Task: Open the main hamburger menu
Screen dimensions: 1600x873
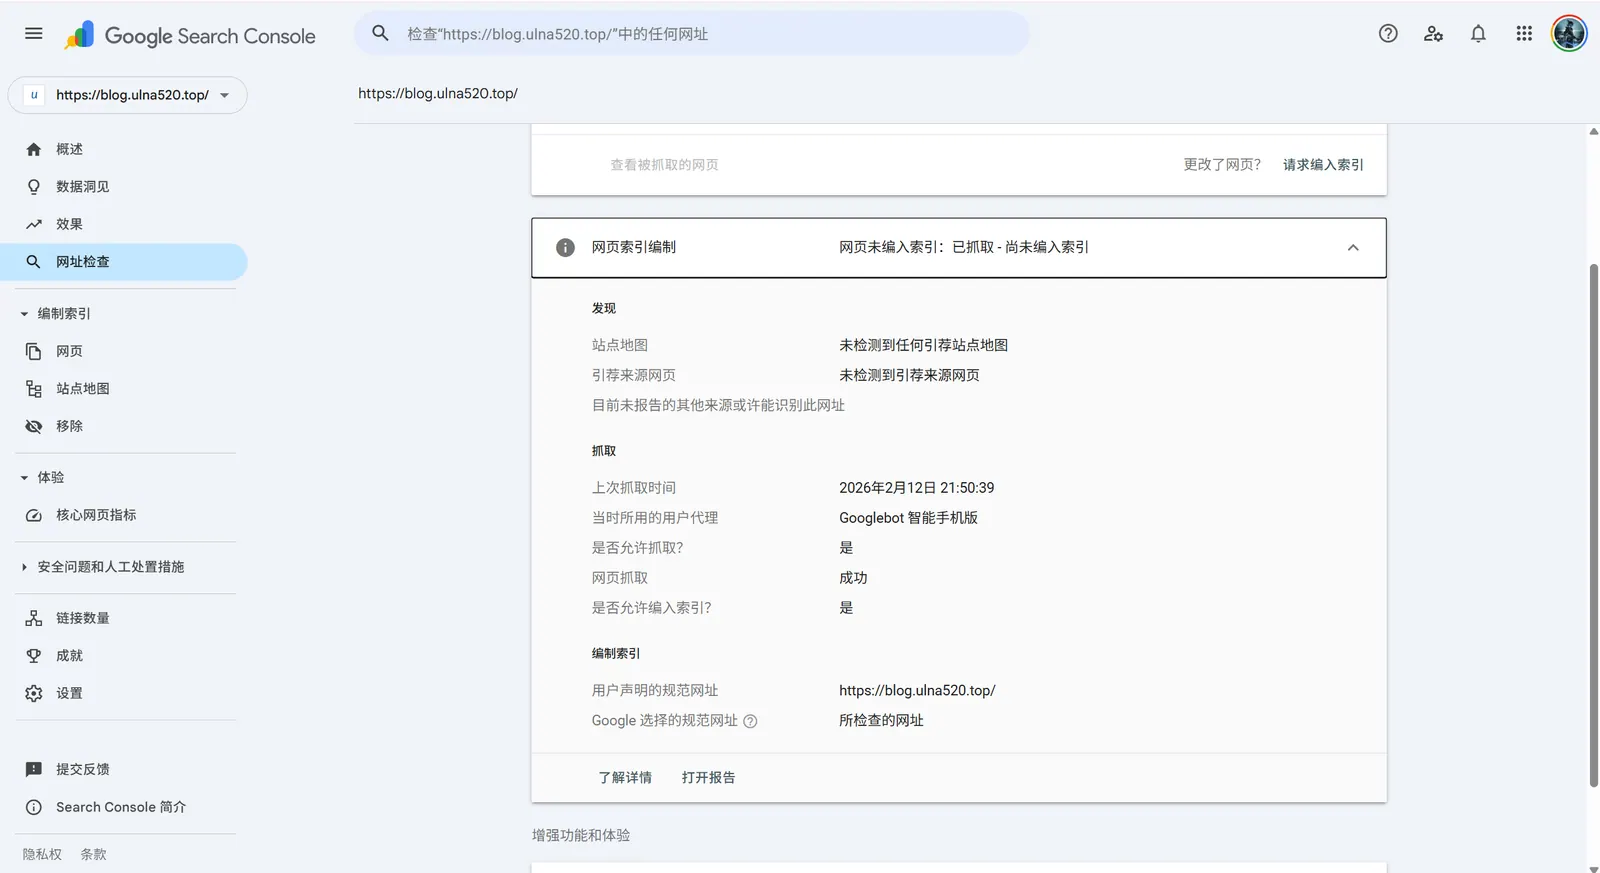Action: [33, 34]
